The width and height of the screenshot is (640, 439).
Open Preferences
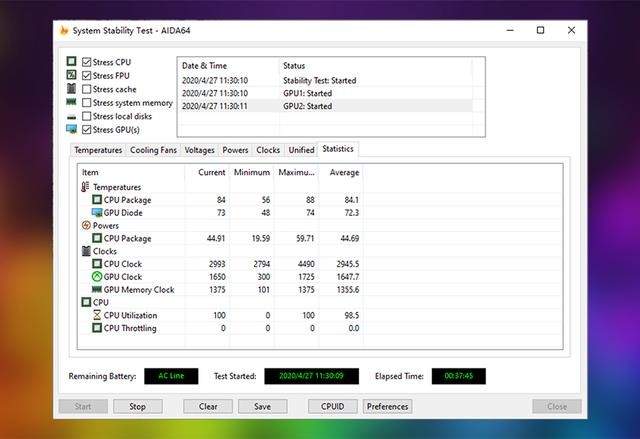[387, 406]
